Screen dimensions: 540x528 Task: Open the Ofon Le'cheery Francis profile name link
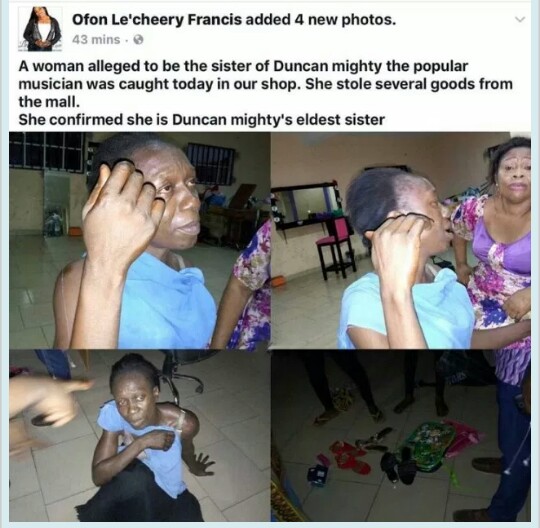click(157, 21)
